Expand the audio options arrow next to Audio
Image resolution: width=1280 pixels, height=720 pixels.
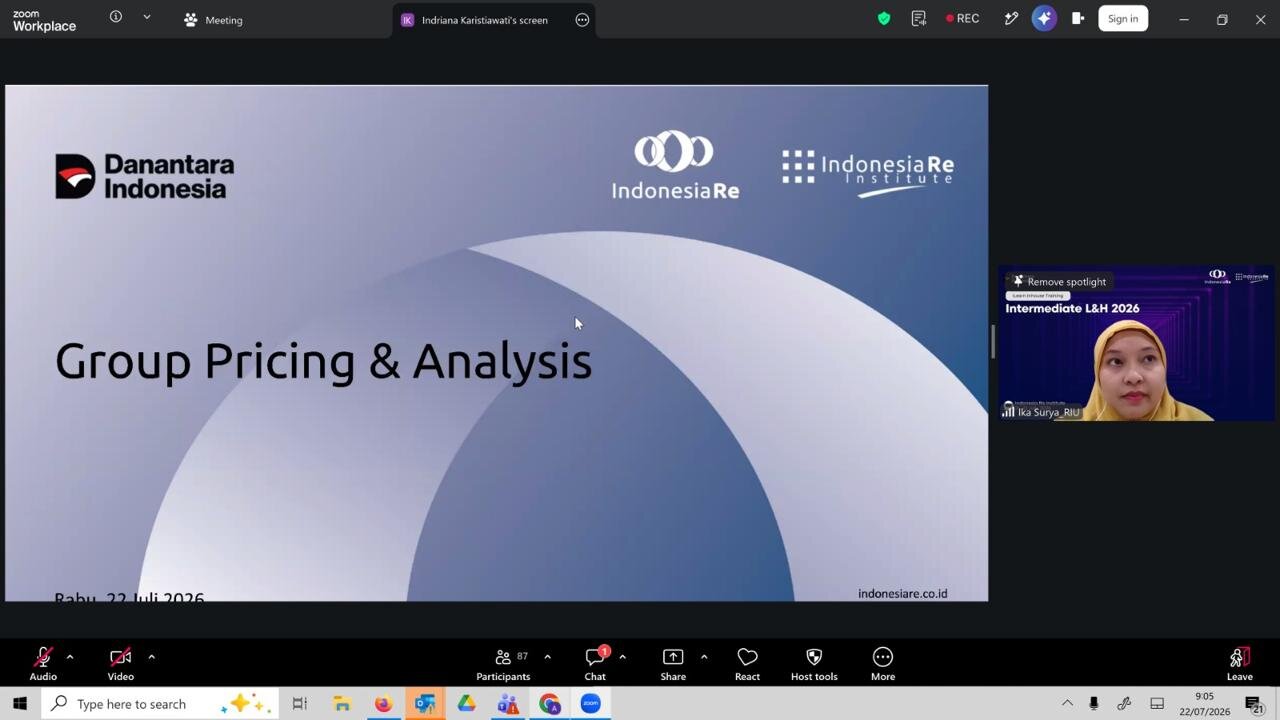70,657
